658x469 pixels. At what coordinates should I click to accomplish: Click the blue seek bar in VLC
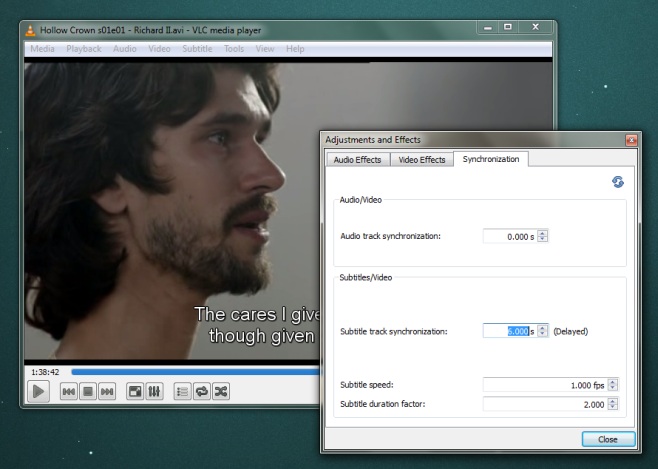coord(196,372)
